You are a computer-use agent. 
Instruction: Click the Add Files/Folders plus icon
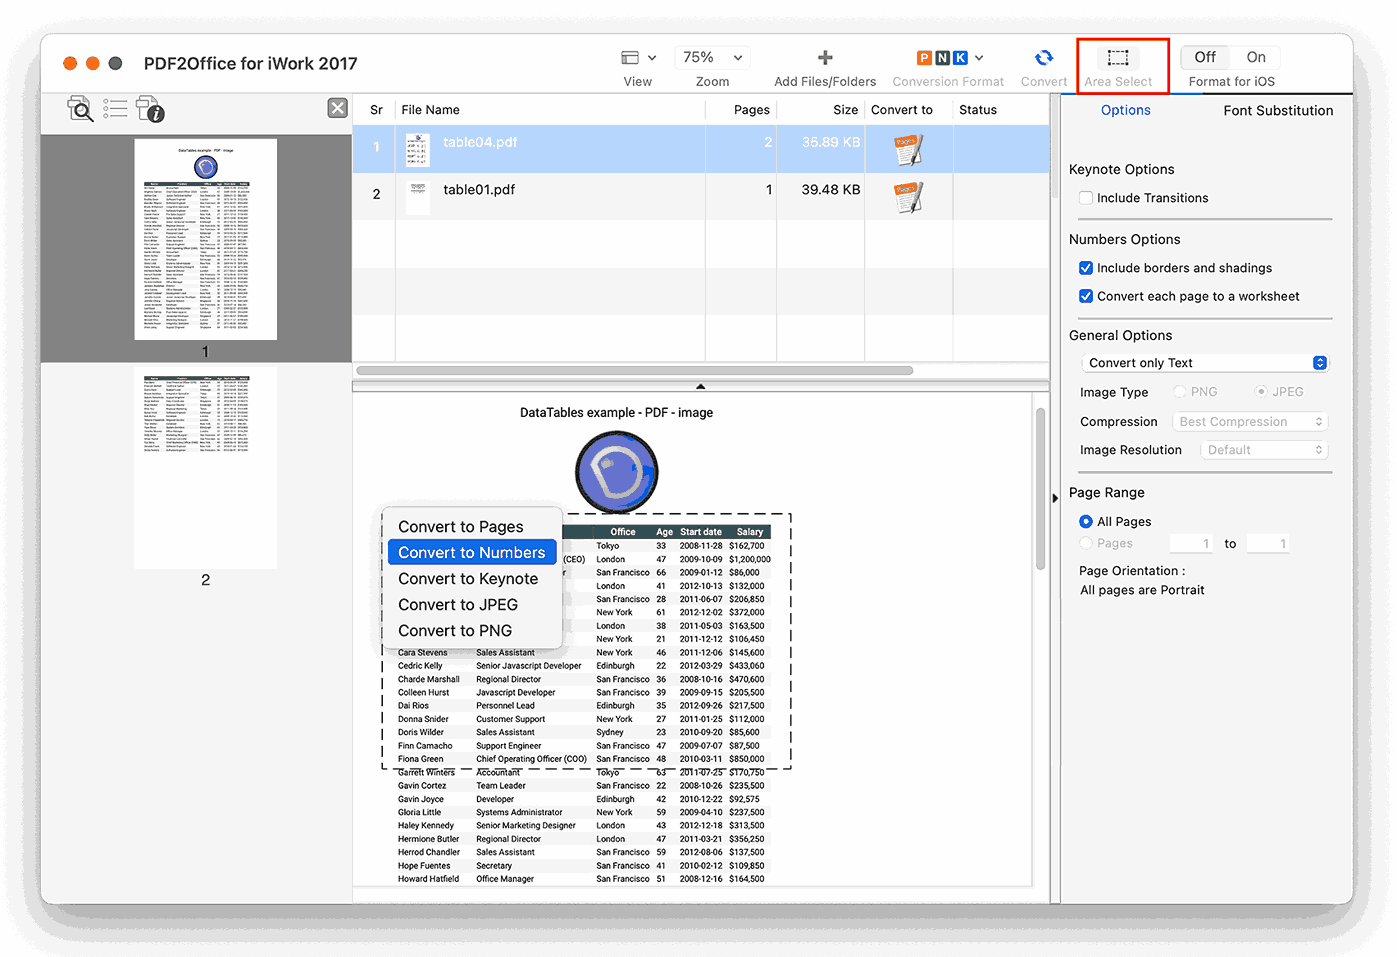click(x=825, y=58)
